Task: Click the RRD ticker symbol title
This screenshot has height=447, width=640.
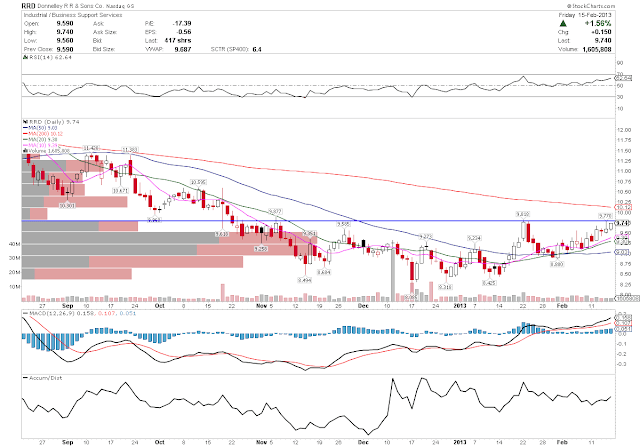Action: pos(28,6)
